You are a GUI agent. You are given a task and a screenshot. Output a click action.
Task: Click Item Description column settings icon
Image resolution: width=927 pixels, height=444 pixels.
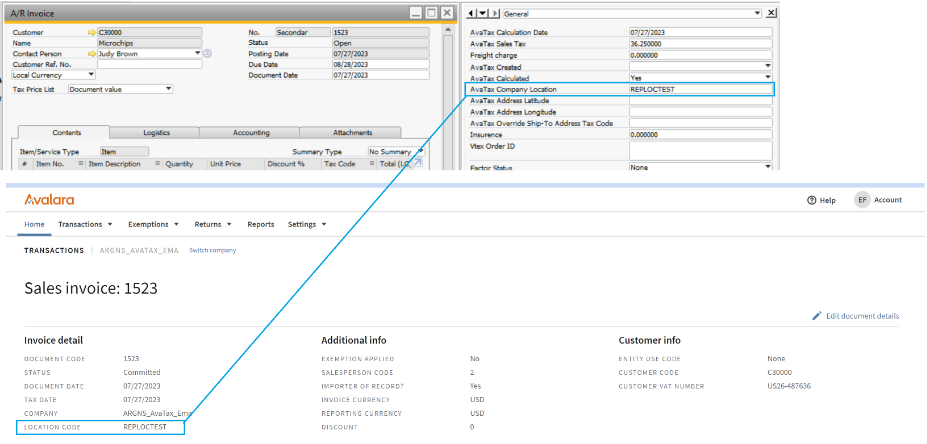pos(158,164)
